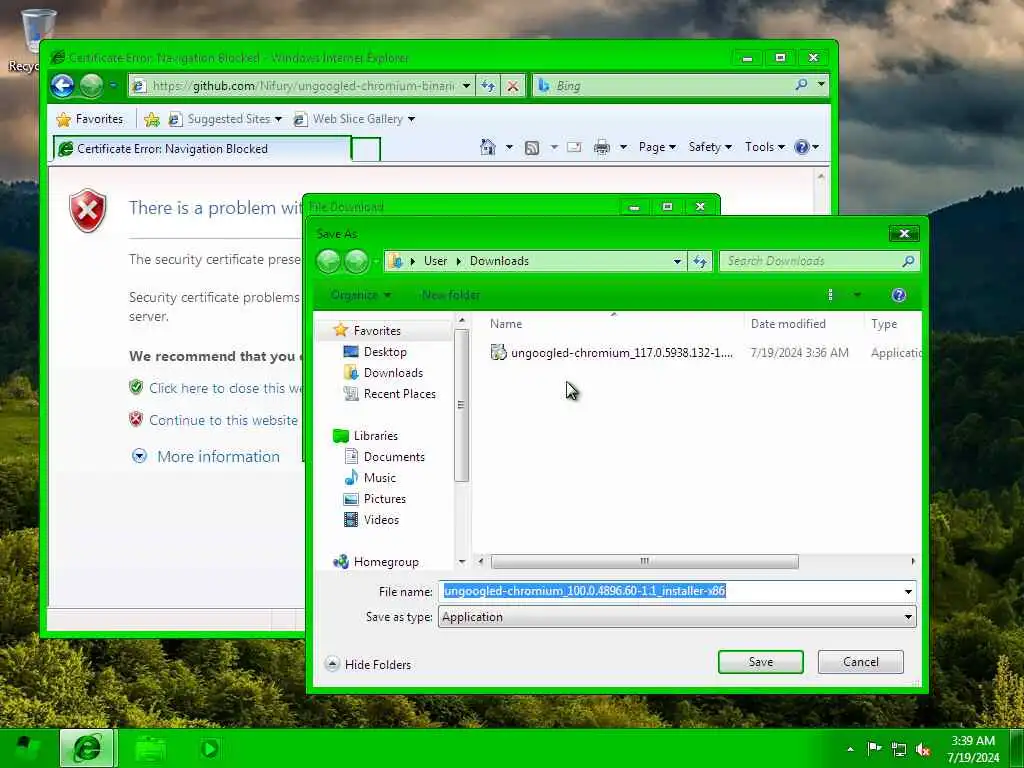Expand More information on certificate page

tap(206, 456)
